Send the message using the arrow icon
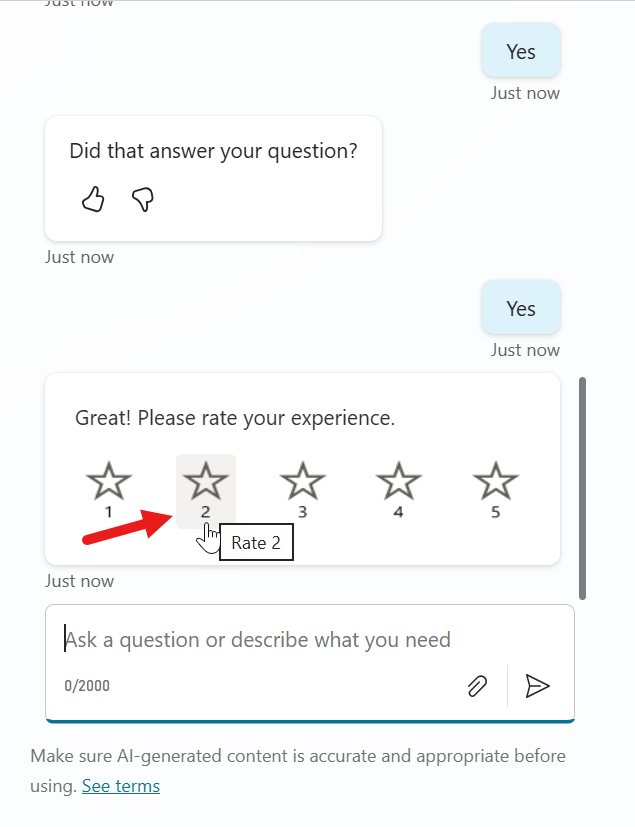This screenshot has width=635, height=827. [x=539, y=686]
